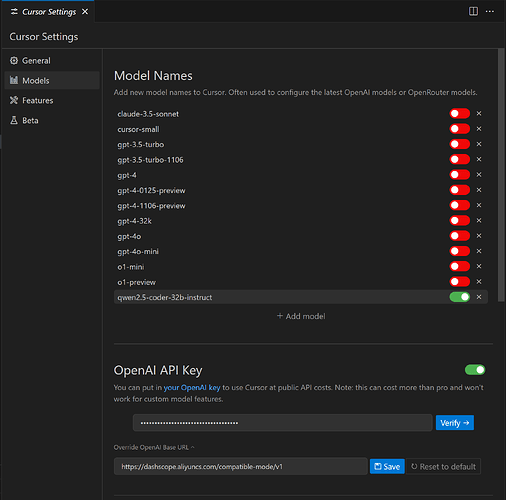
Task: Remove the gpt-4 model using its X
Action: (x=479, y=175)
